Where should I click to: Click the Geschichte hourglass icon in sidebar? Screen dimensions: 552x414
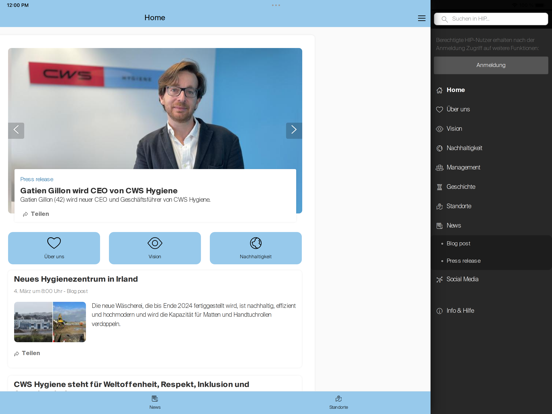(439, 187)
